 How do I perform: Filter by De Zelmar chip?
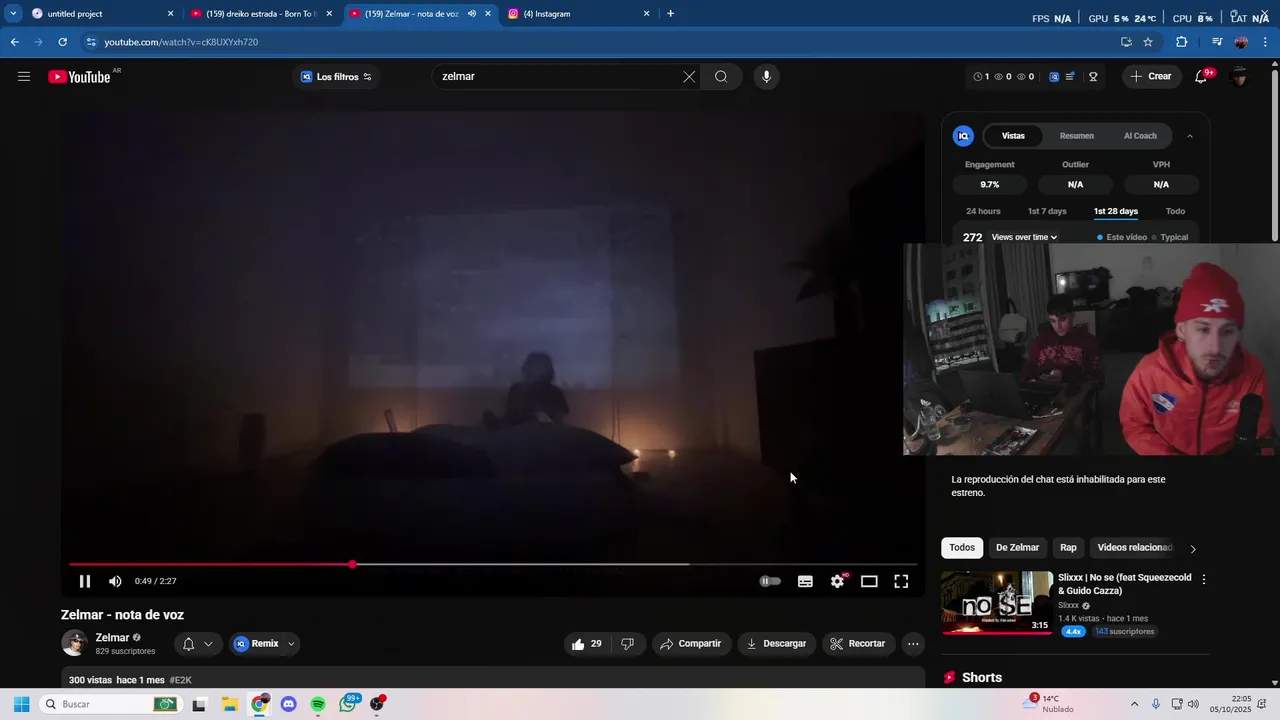pos(1017,548)
